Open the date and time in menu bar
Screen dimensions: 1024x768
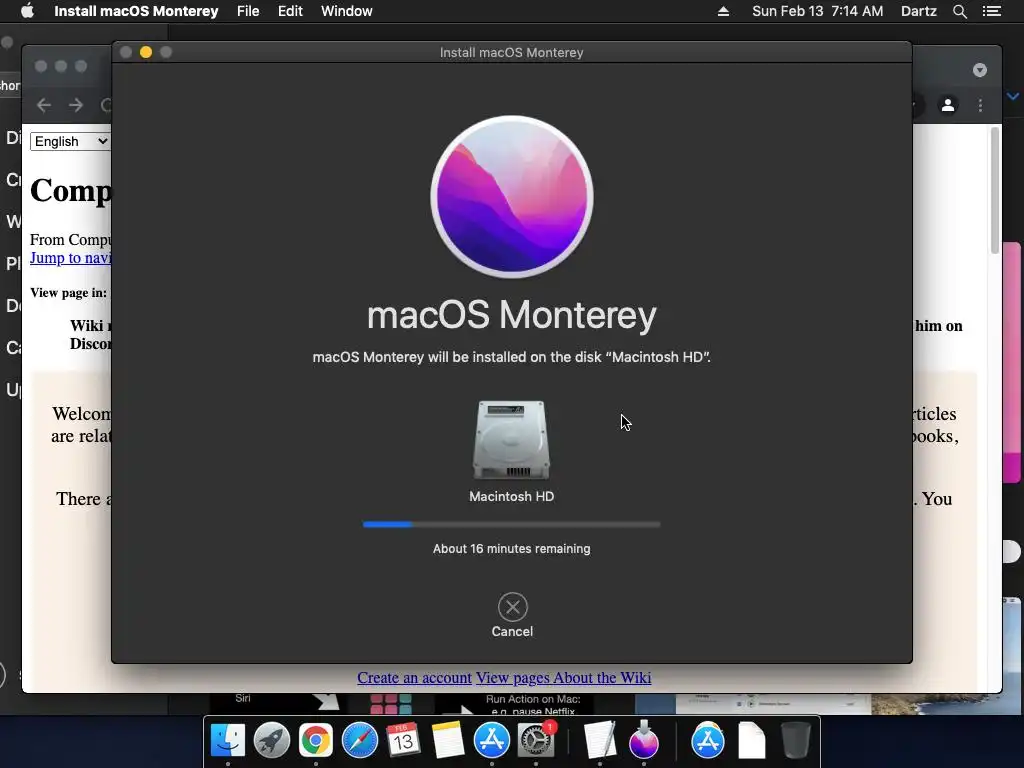[818, 11]
